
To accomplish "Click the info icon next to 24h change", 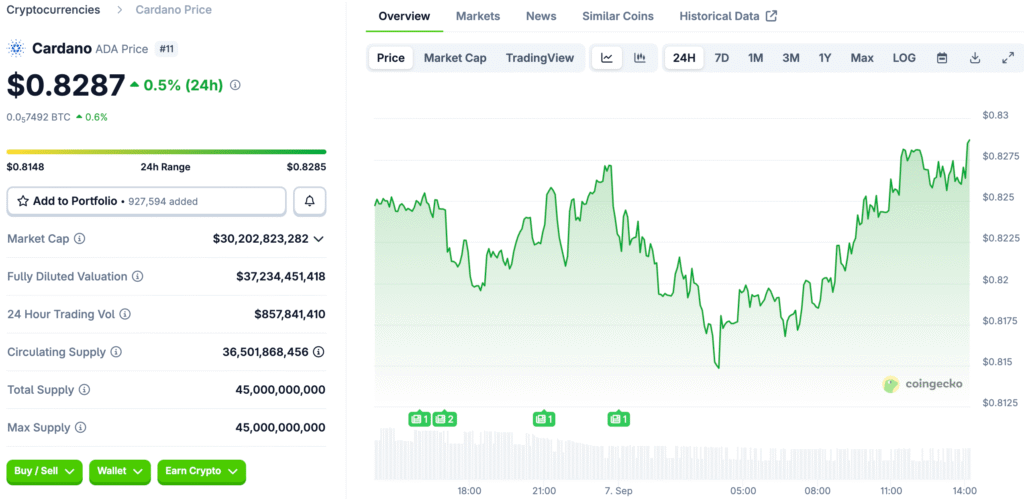I will coord(236,85).
